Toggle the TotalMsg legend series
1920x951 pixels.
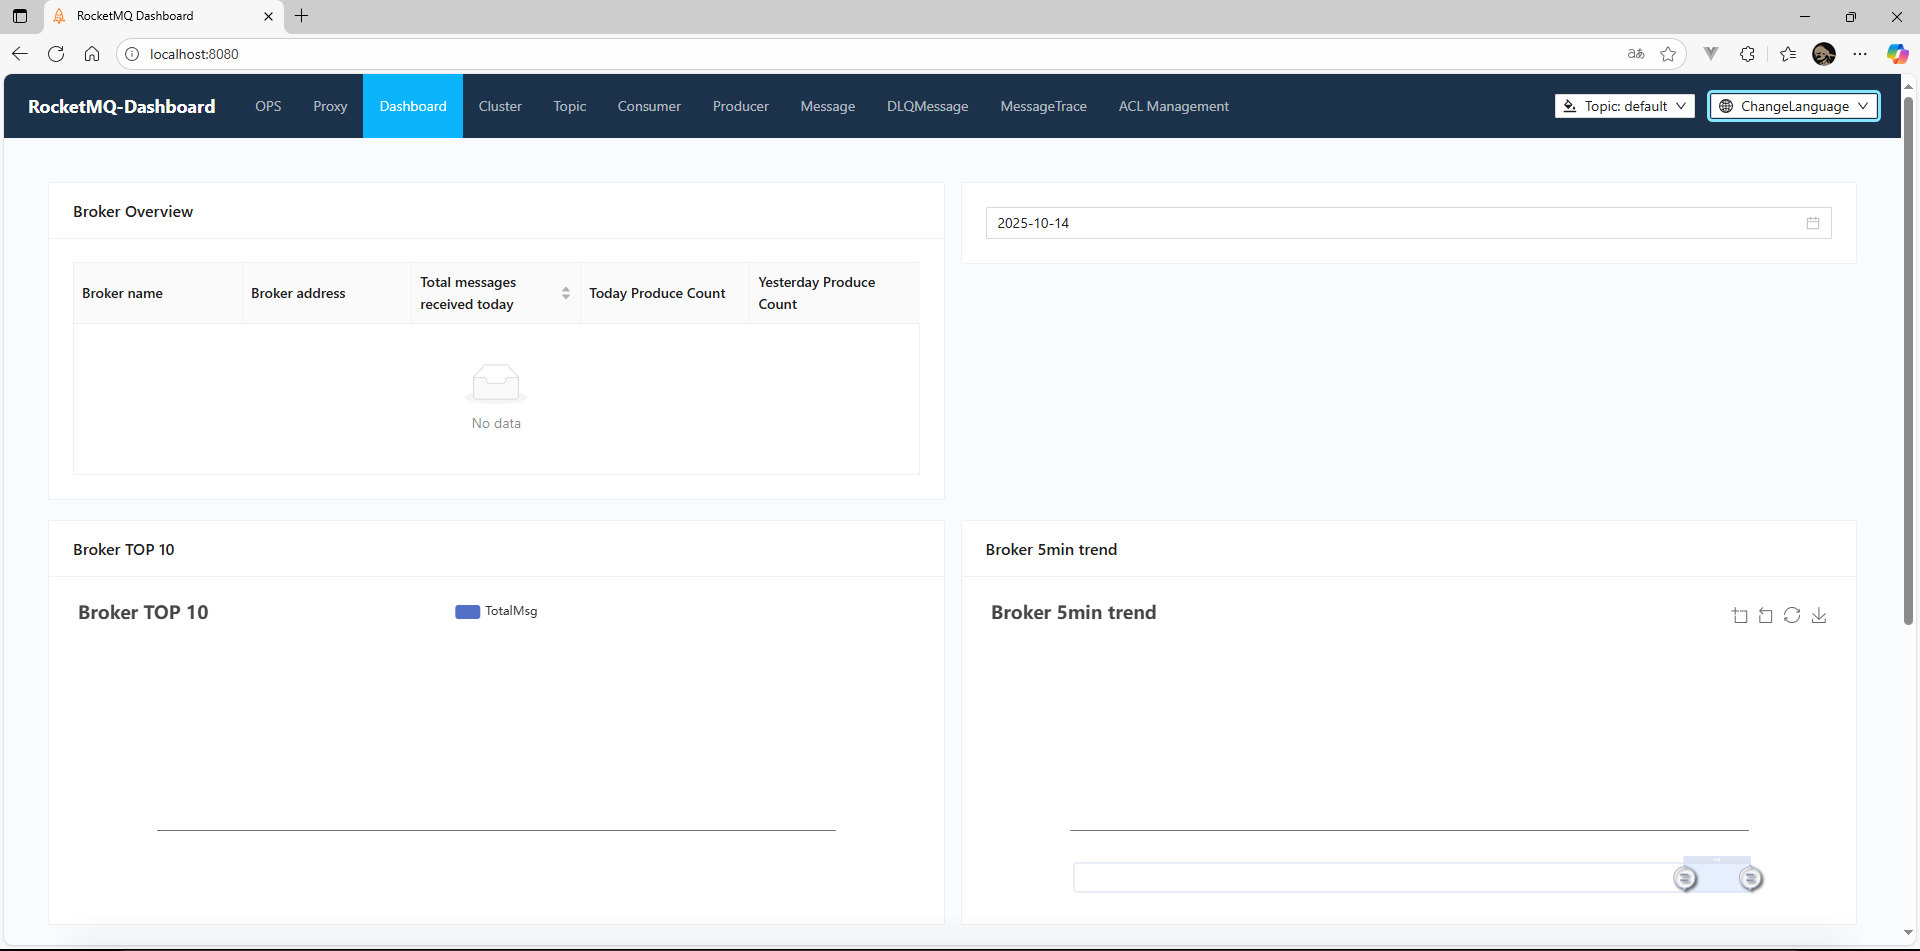(x=497, y=611)
